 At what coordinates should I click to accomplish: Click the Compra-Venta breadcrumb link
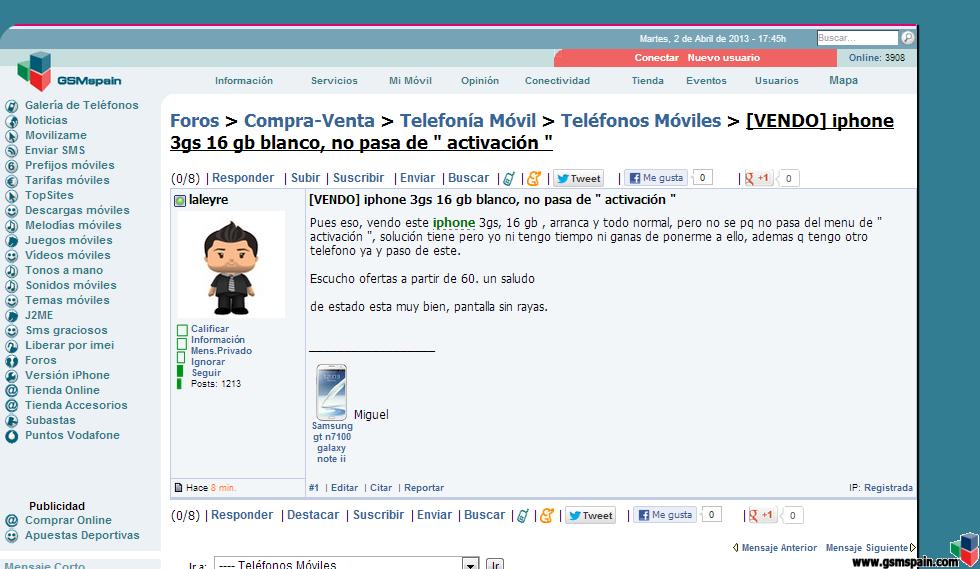click(x=309, y=121)
